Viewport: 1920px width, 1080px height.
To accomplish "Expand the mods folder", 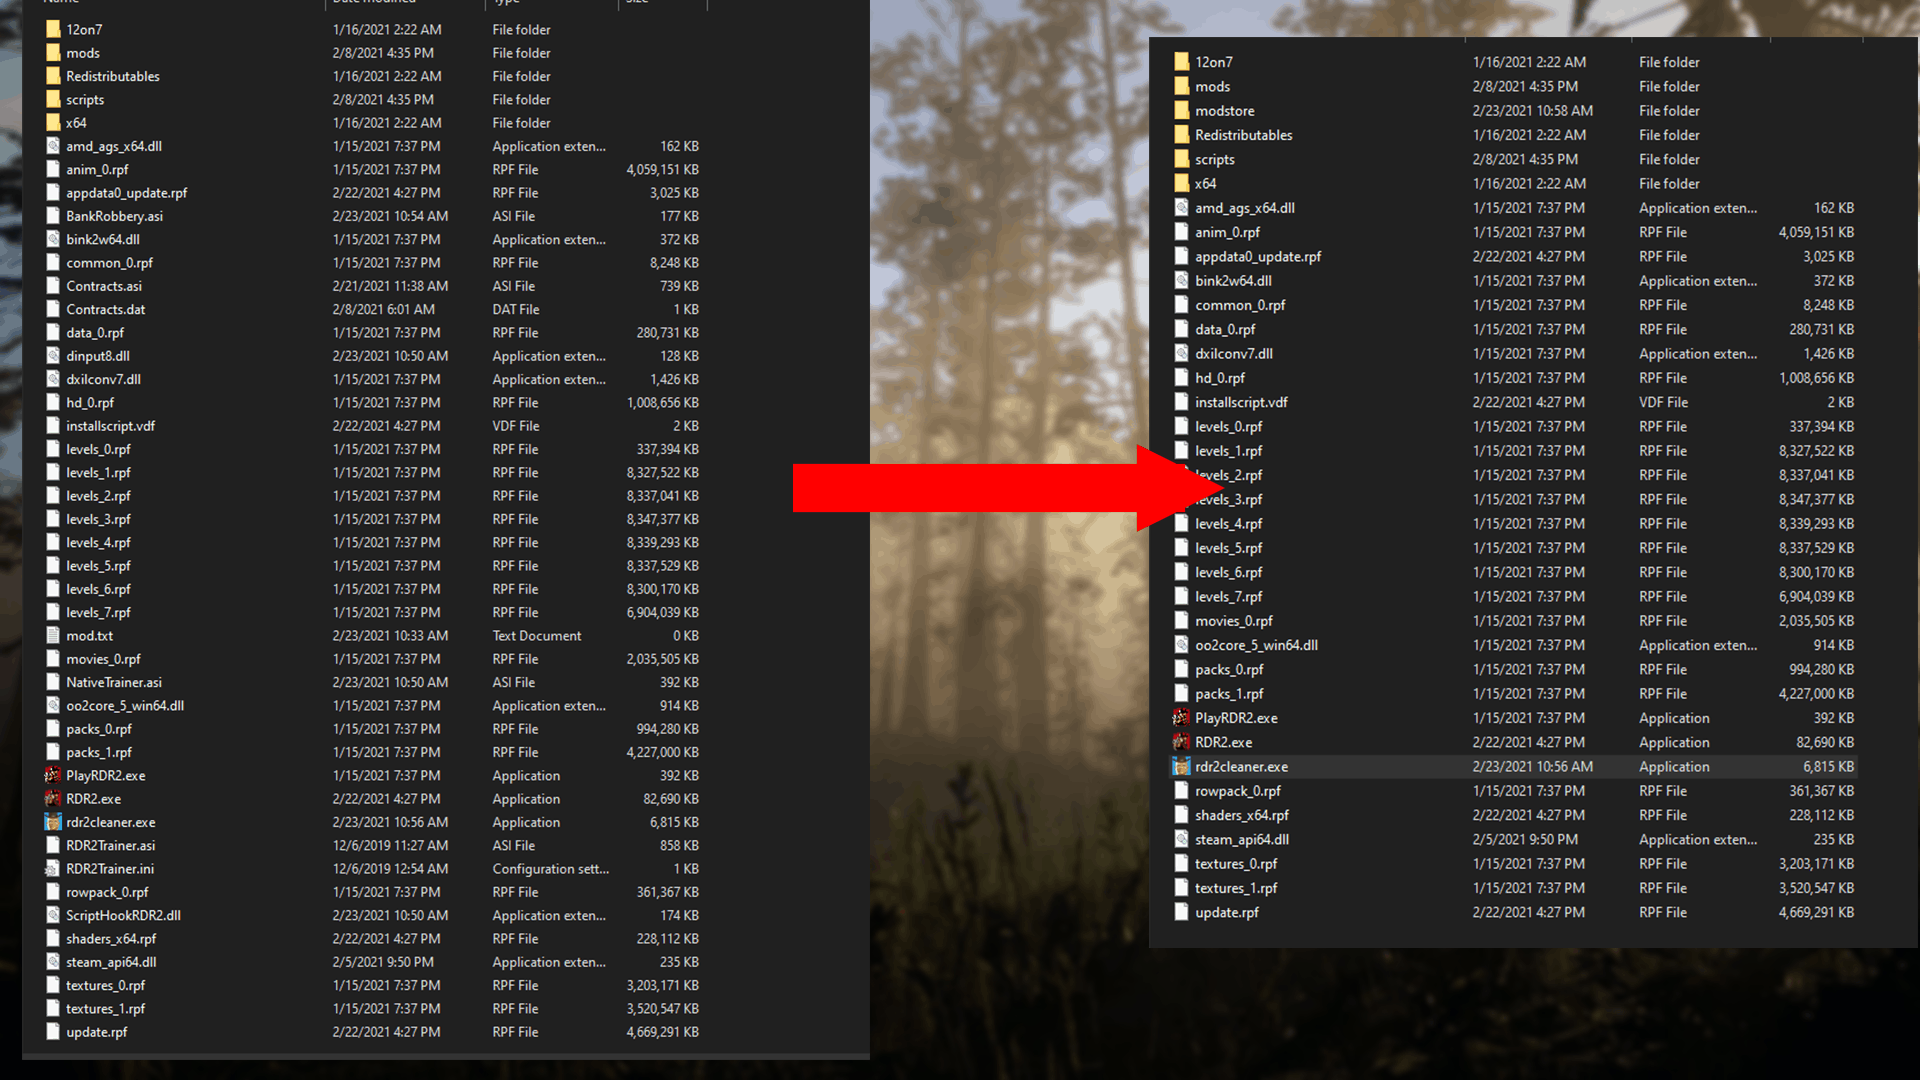I will 1215,84.
